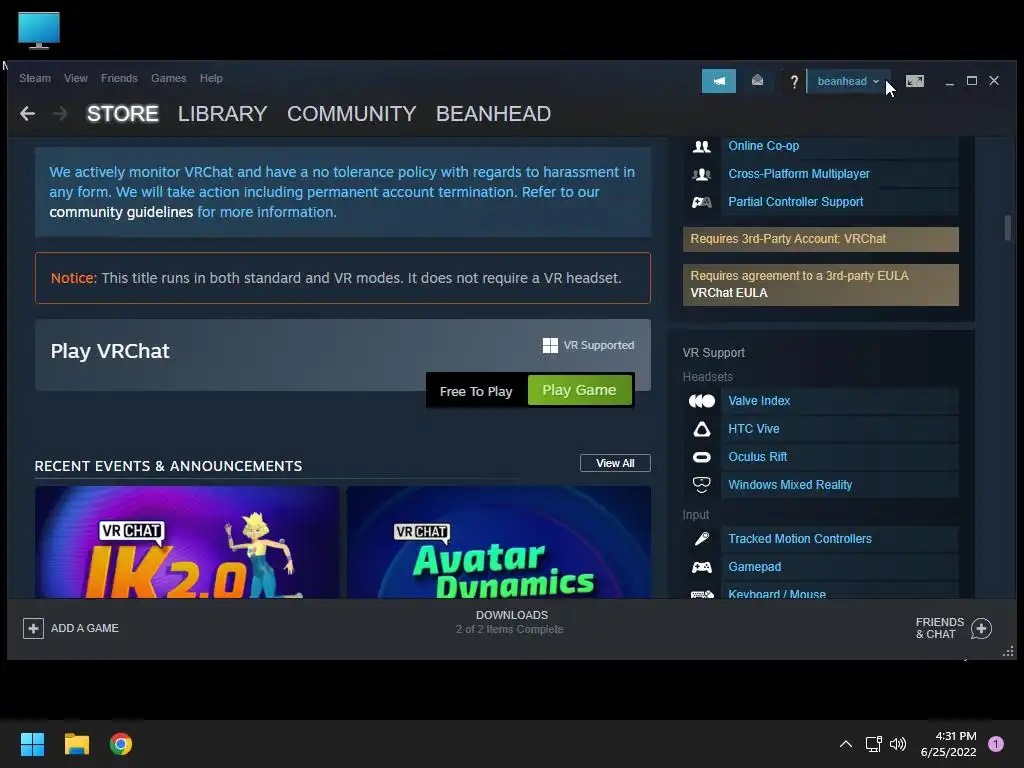This screenshot has width=1024, height=768.
Task: Click the Cross-Platform Multiplayer link
Action: [799, 174]
